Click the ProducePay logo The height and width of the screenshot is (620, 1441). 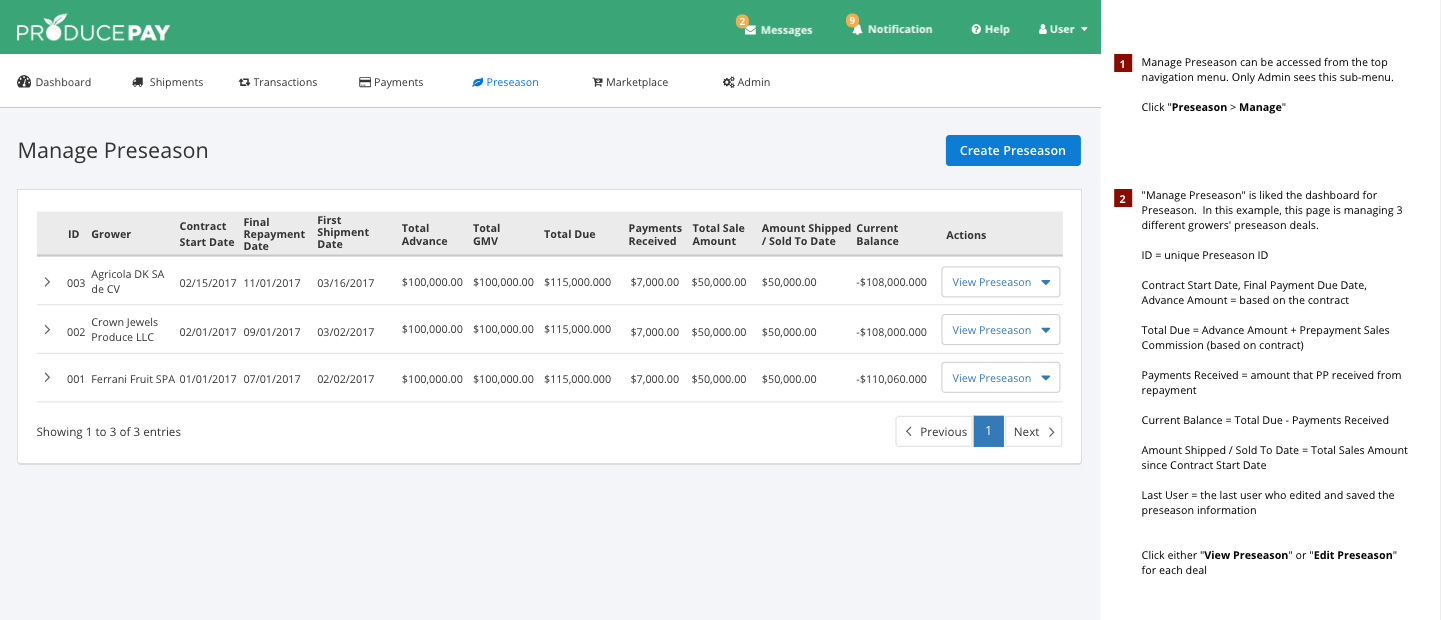(93, 30)
